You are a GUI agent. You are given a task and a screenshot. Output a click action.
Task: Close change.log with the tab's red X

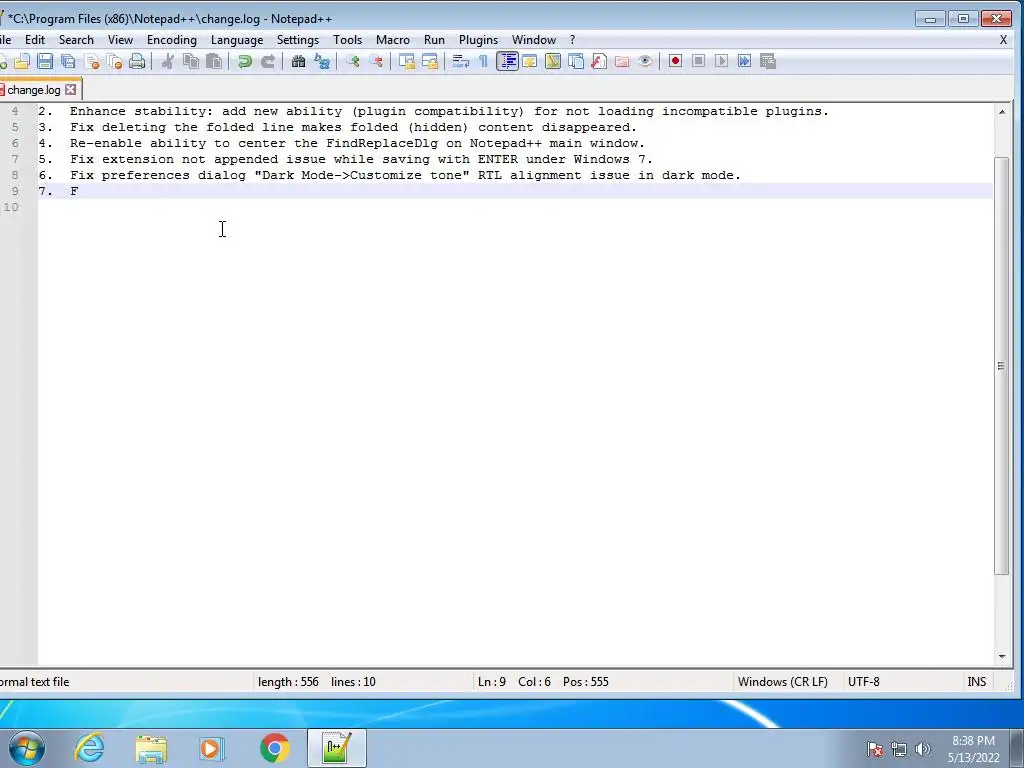(71, 90)
